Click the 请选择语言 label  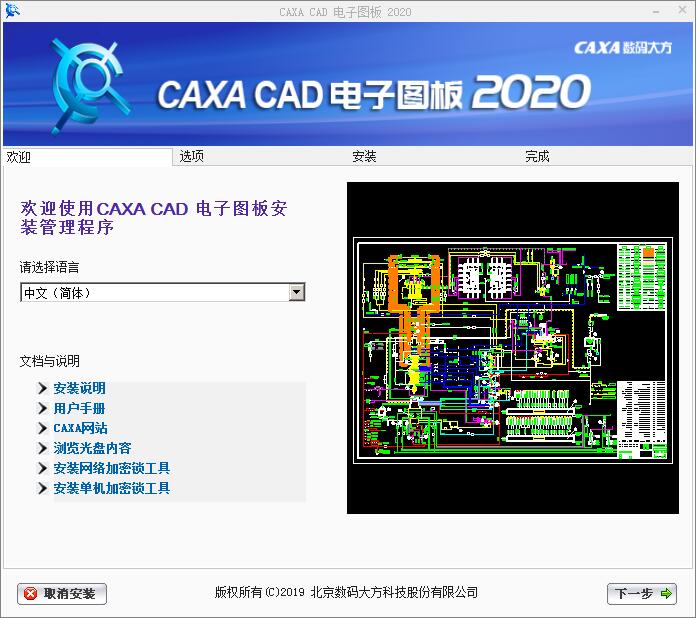coord(49,267)
